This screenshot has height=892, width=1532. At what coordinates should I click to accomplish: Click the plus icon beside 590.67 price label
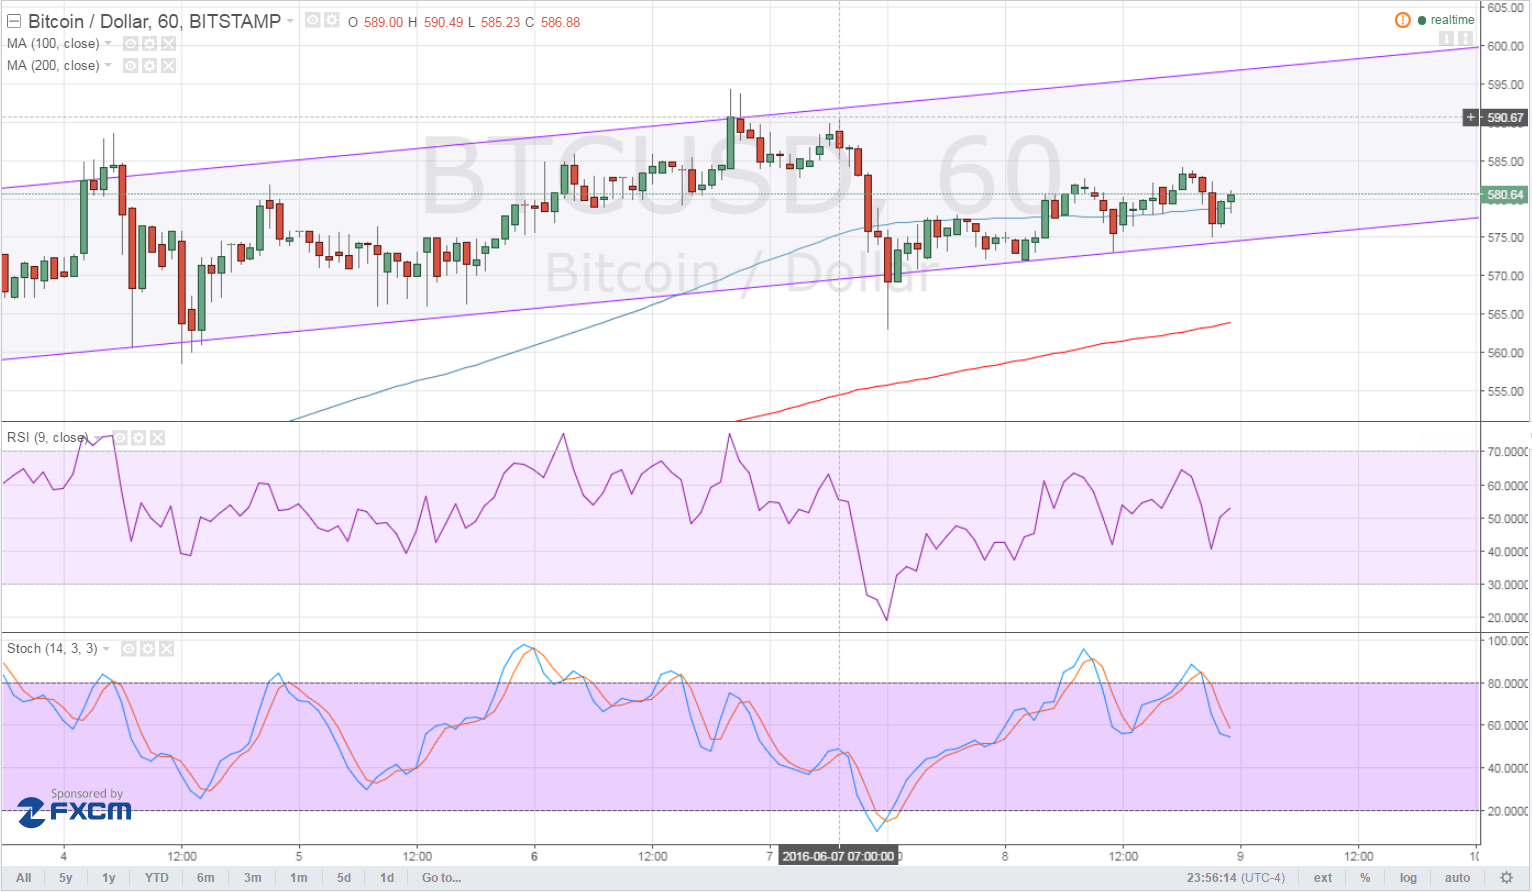click(x=1471, y=118)
